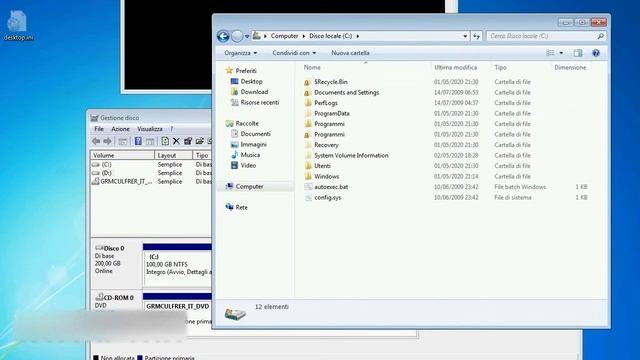Viewport: 640px width, 360px height.
Task: Open the view options dropdown arrow
Action: coord(561,53)
